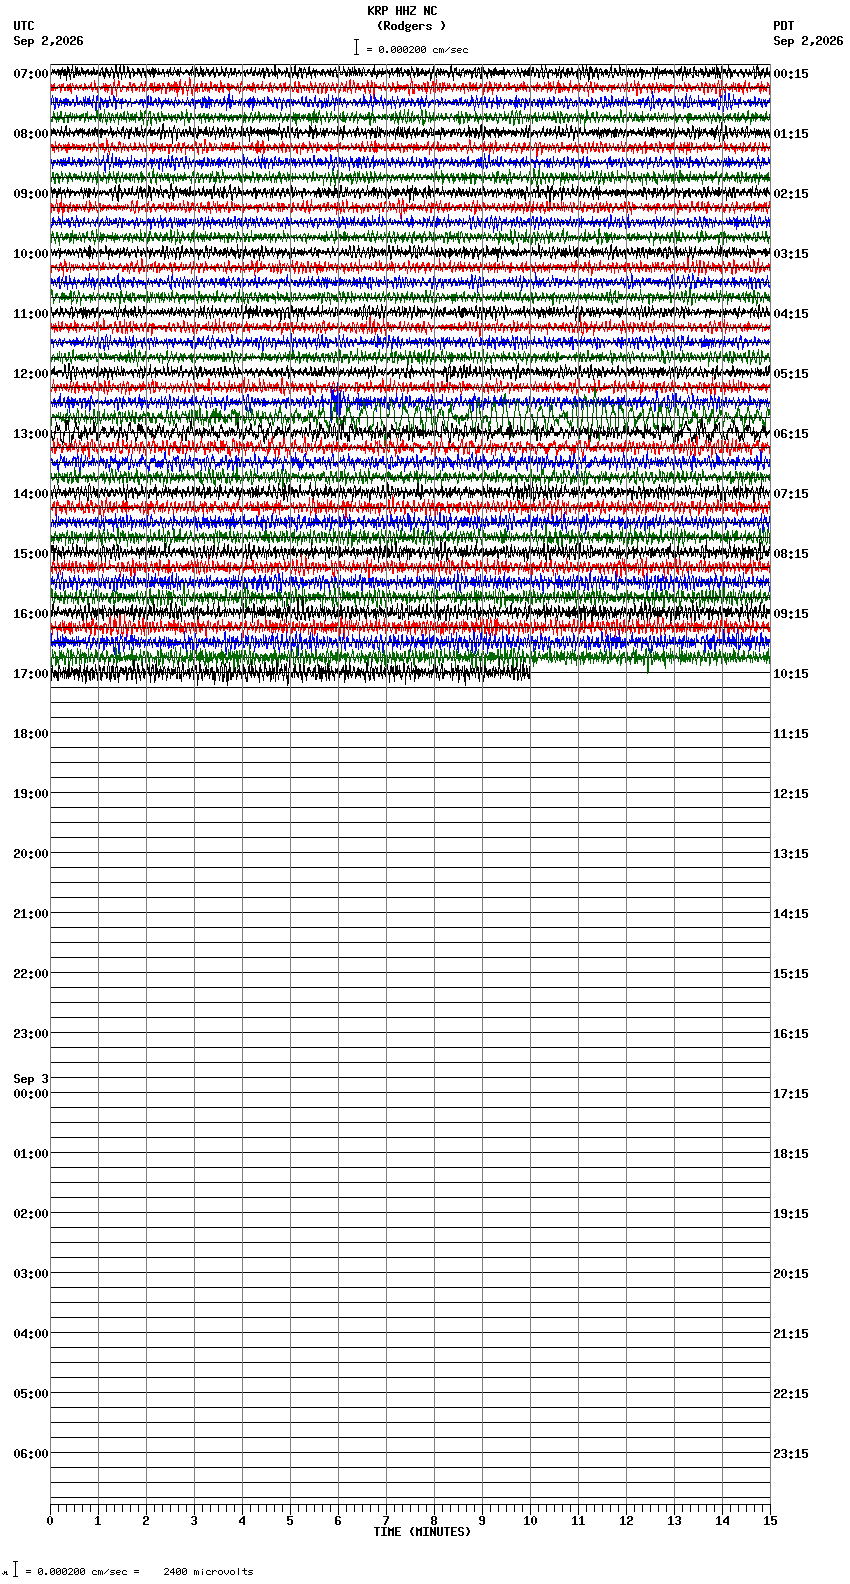Click the '09:15' PDT time label
Viewport: 850px width, 1584px height.
pyautogui.click(x=791, y=614)
